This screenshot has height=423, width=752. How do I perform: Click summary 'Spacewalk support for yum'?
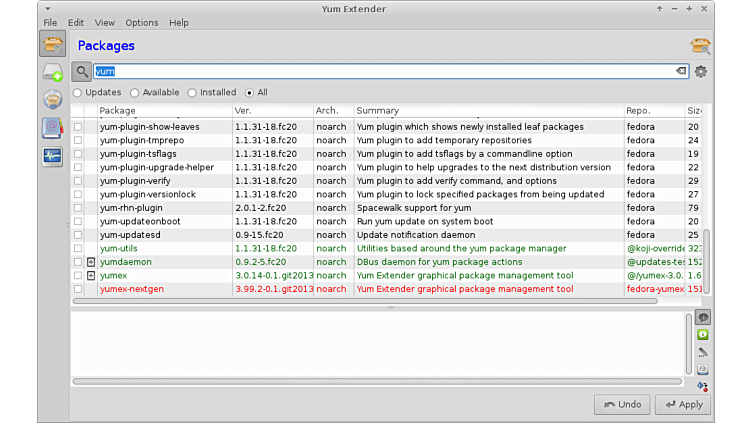[414, 208]
